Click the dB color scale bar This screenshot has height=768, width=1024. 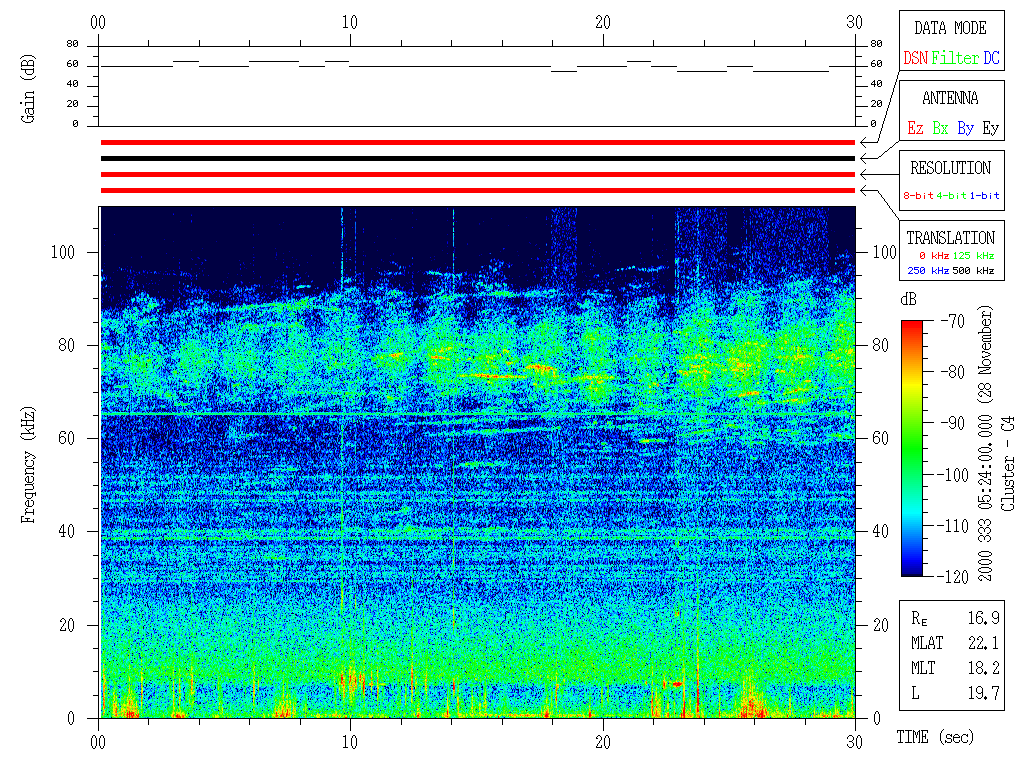pyautogui.click(x=912, y=448)
